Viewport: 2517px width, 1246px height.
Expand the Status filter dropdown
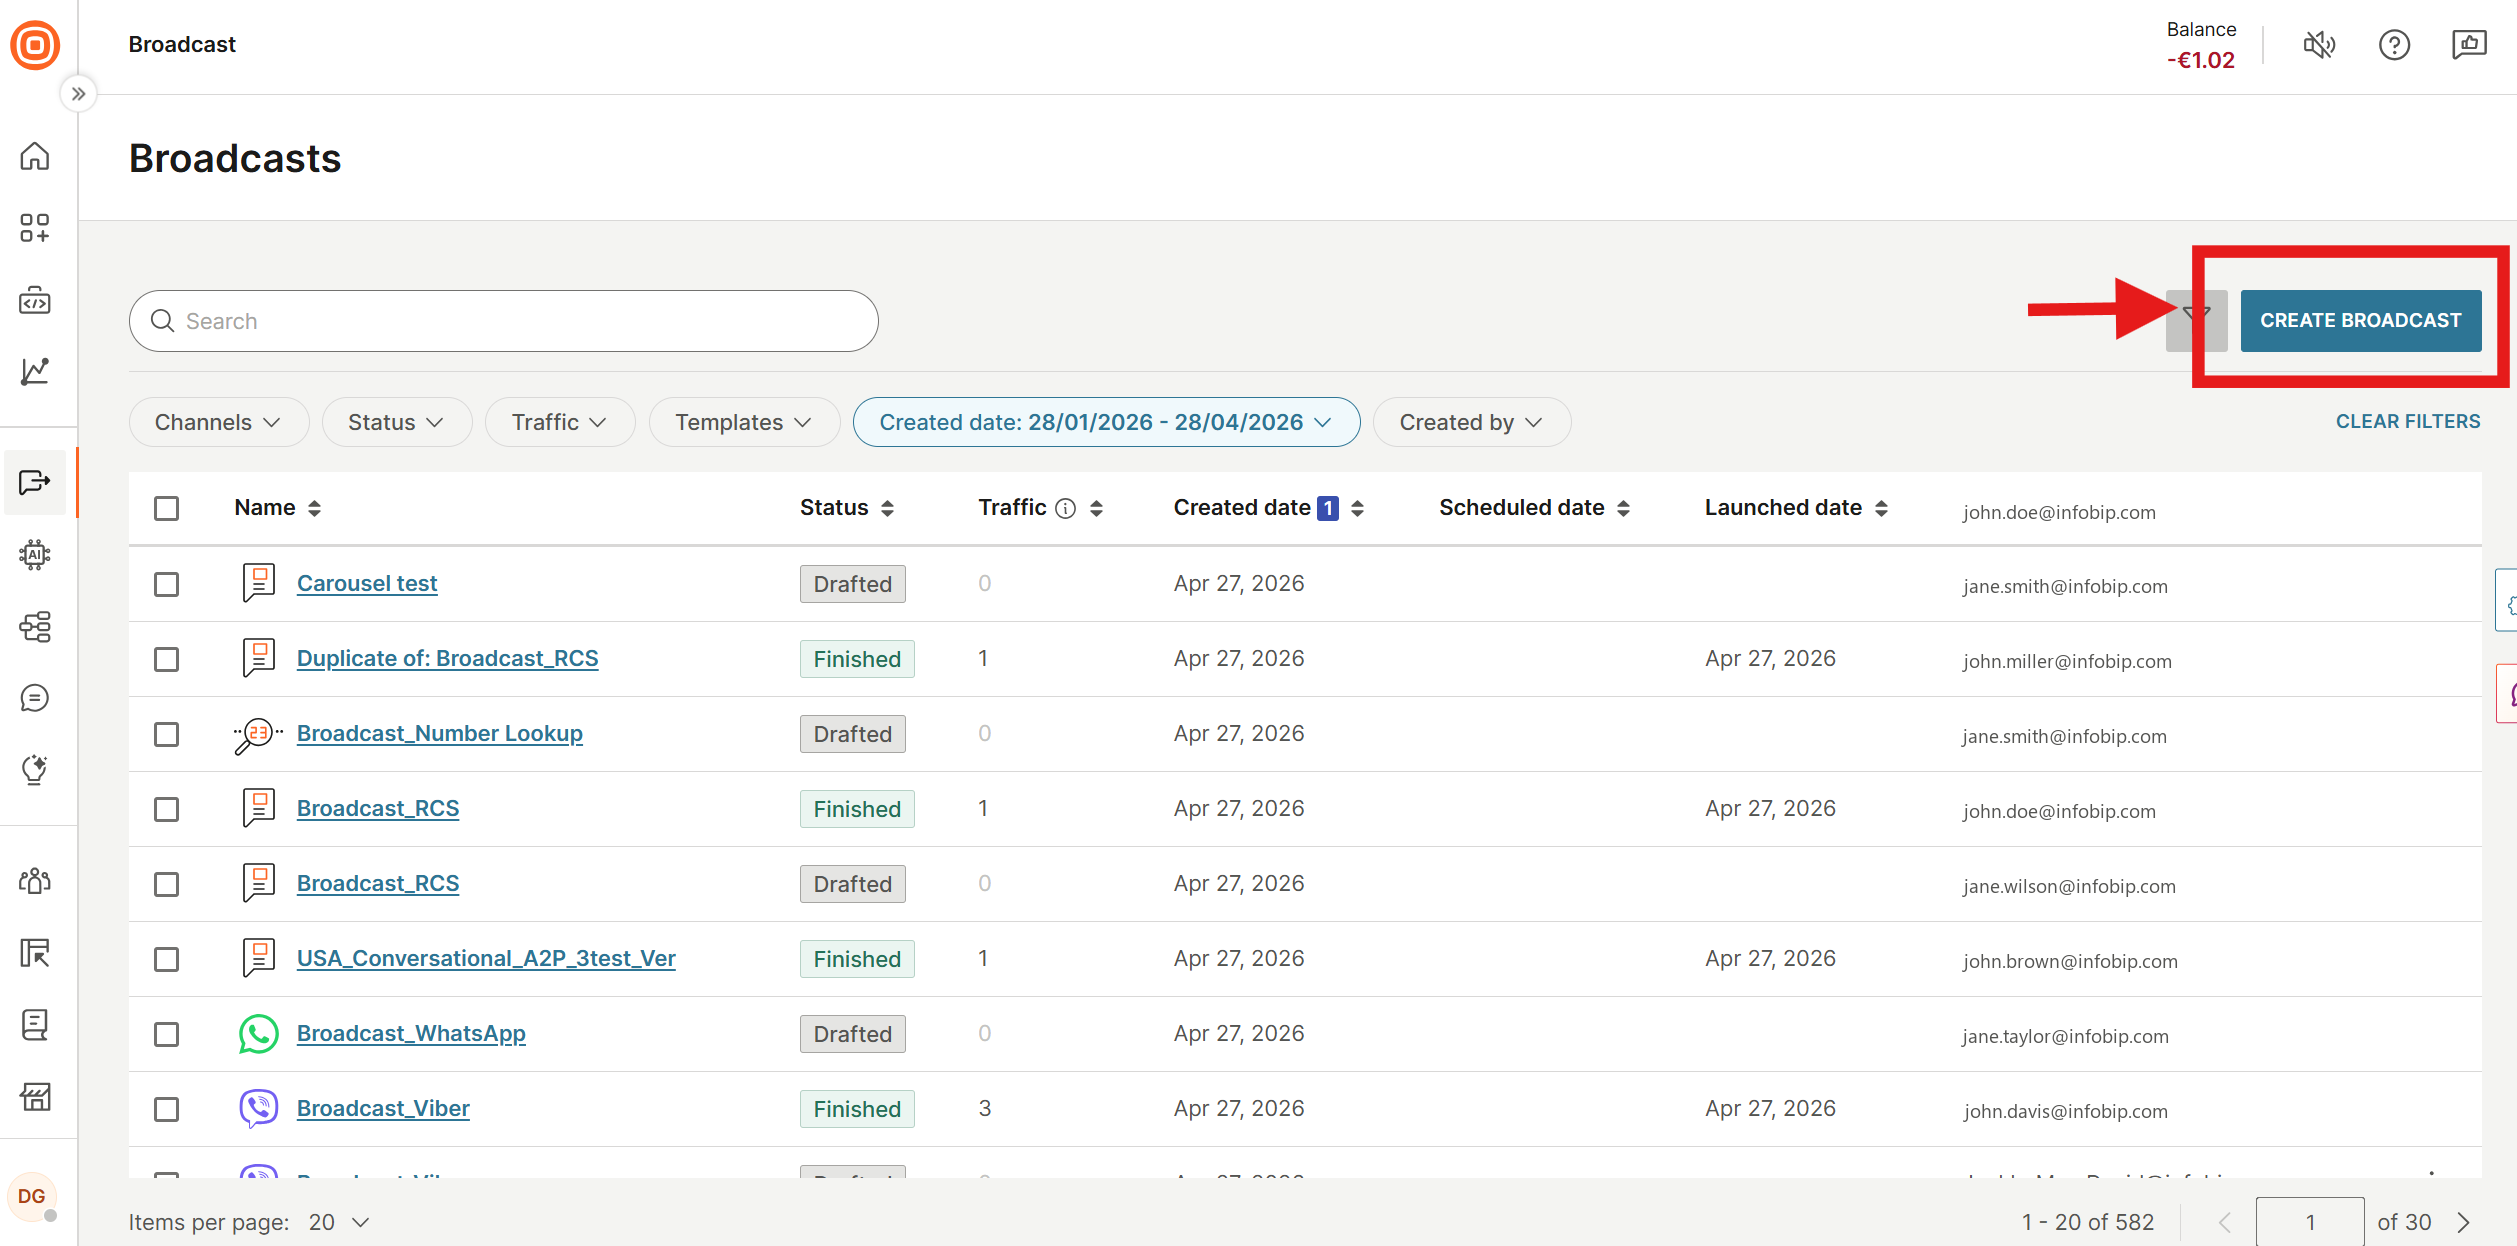[396, 422]
